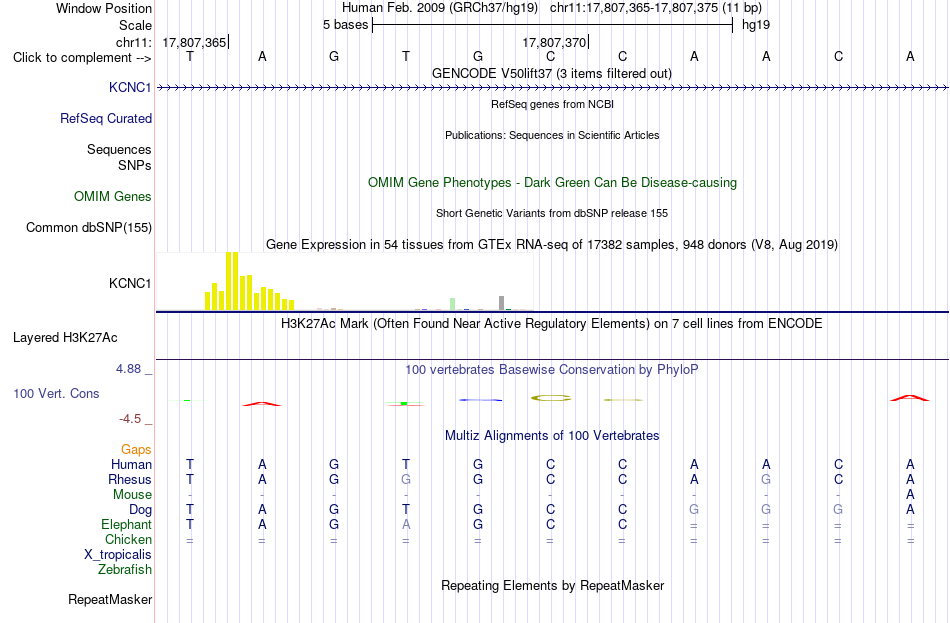
Task: Open the 100 Vert. Cons track label
Action: point(56,393)
